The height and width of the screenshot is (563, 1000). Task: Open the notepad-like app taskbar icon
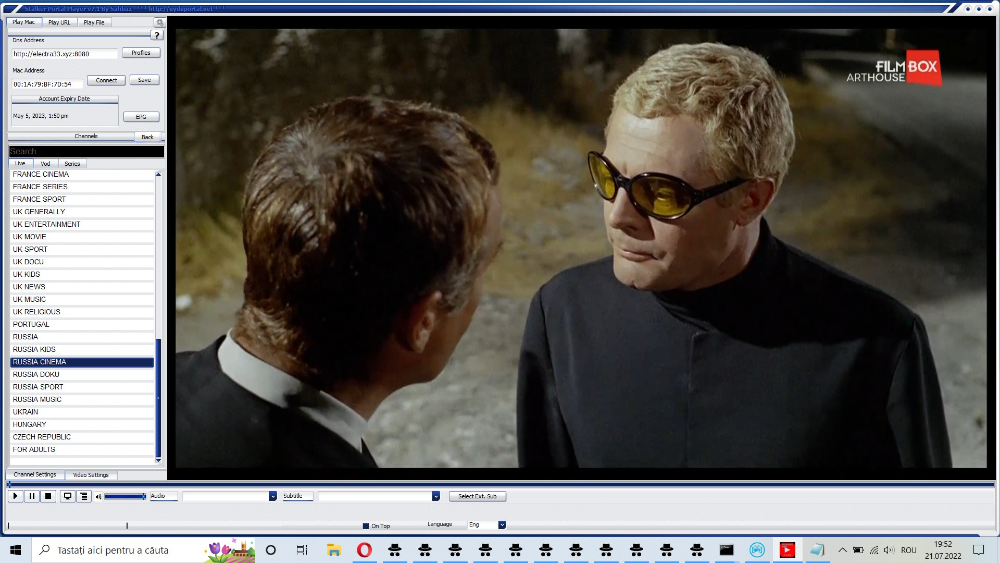point(817,550)
